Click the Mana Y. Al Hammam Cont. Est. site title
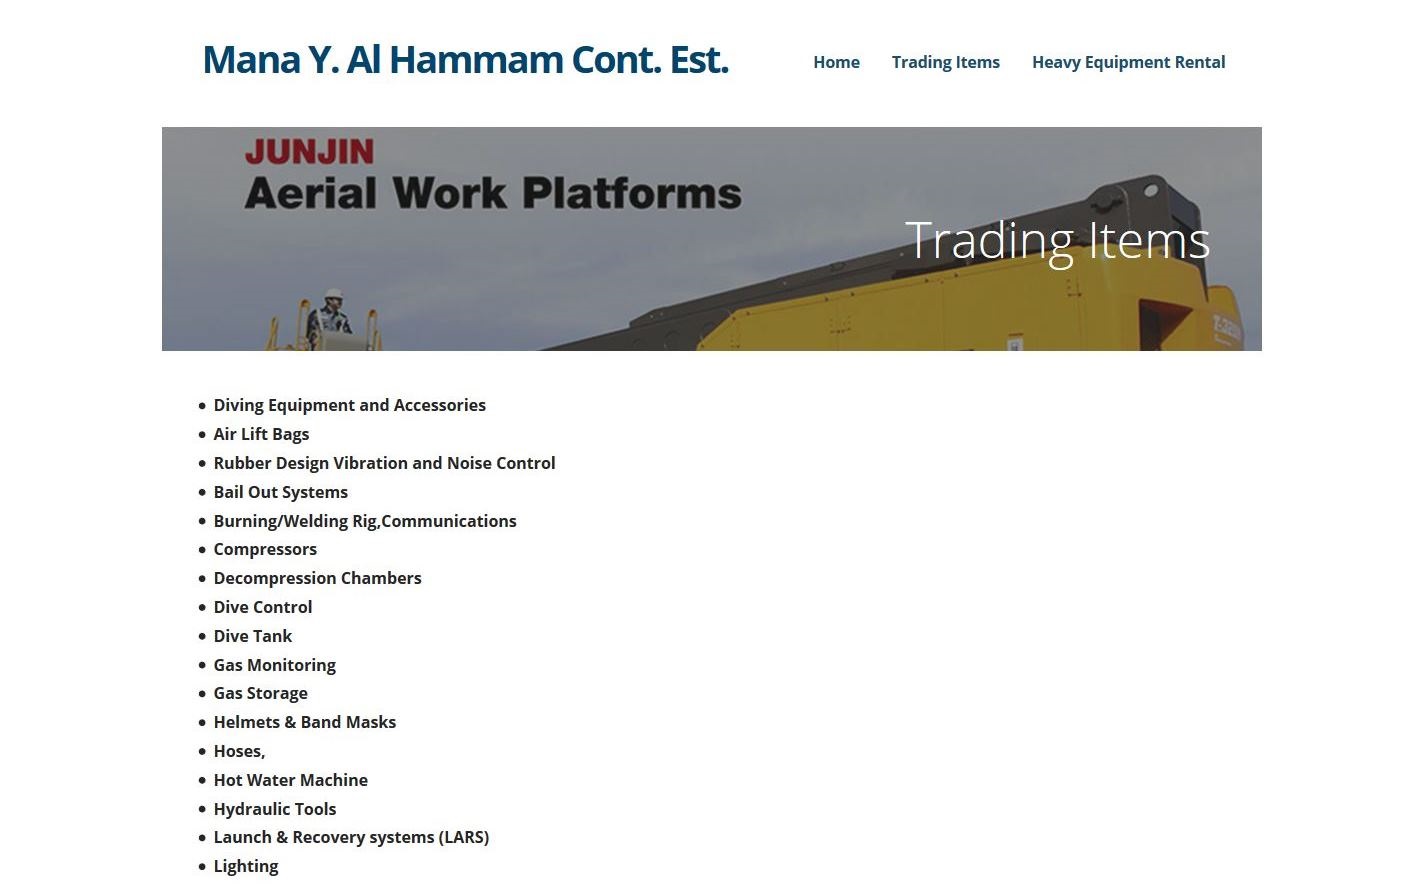This screenshot has width=1416, height=888. click(x=465, y=60)
